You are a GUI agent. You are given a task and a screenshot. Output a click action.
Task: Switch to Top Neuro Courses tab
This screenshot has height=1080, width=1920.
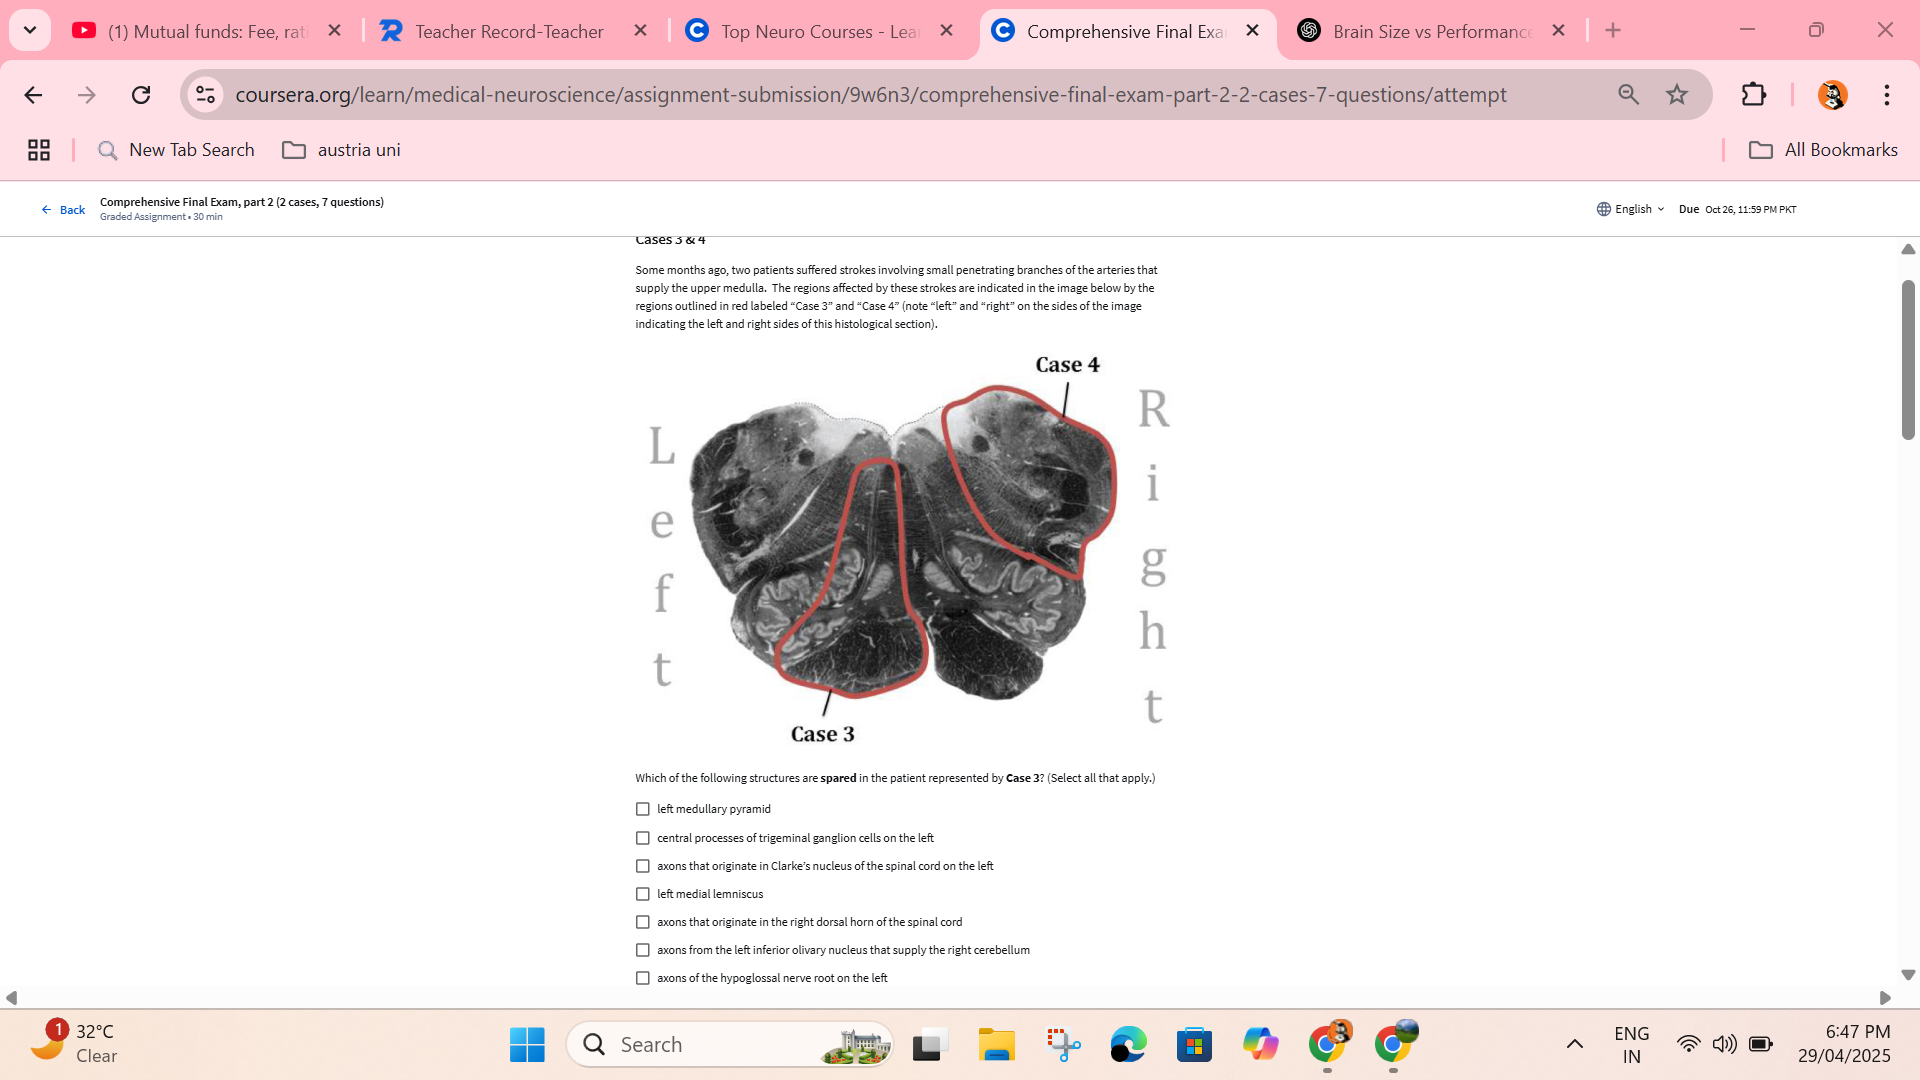point(818,31)
